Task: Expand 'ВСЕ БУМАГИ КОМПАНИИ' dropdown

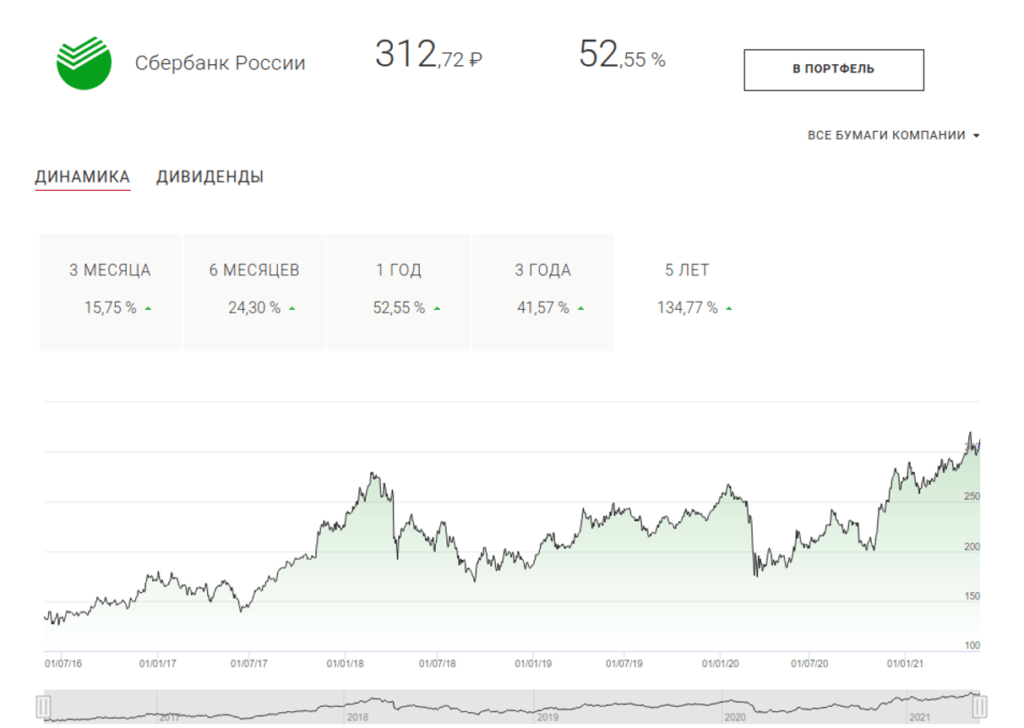Action: [x=886, y=135]
